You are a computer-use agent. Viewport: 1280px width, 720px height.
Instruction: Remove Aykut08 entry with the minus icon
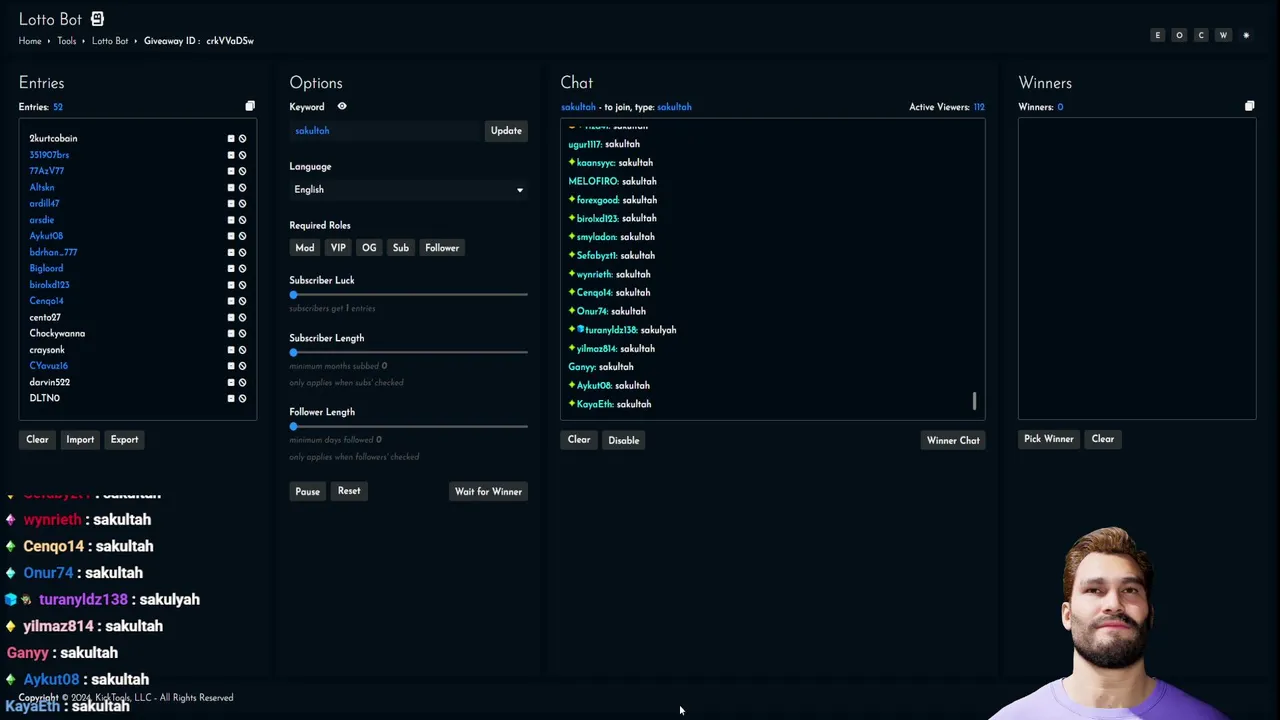click(x=231, y=236)
